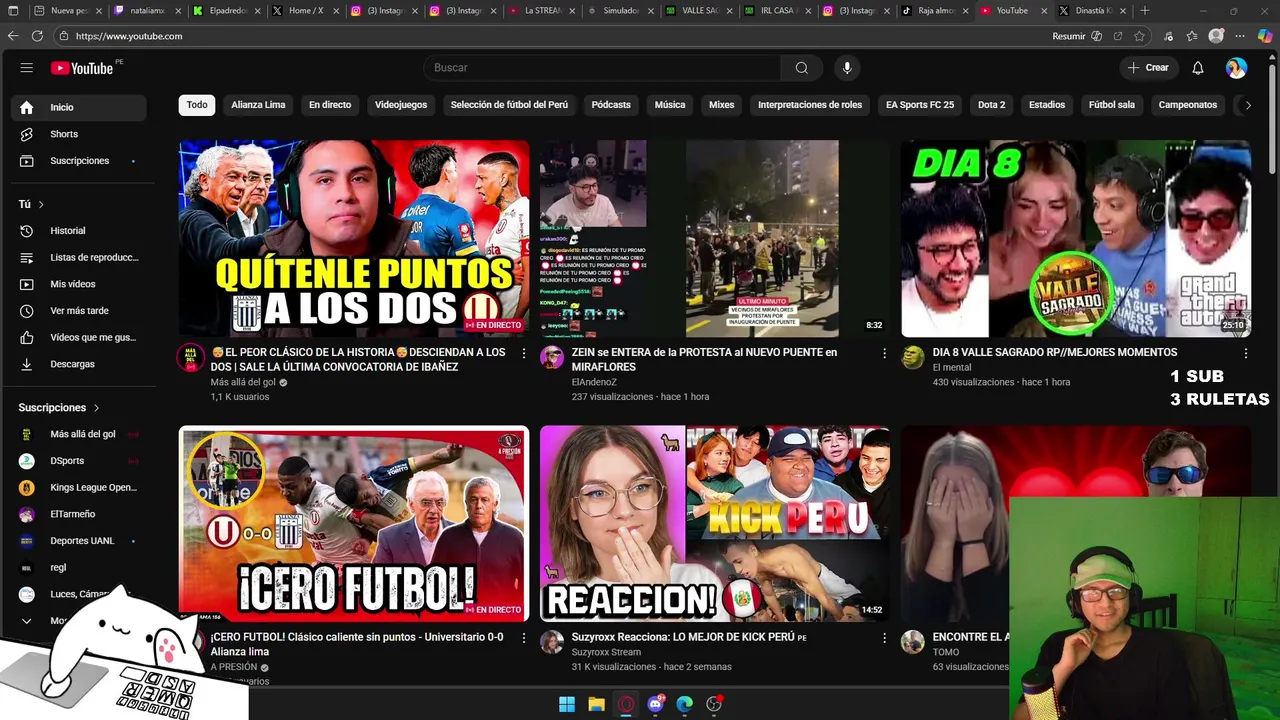Open a new browser tab with the plus button
The image size is (1280, 720).
point(1145,11)
